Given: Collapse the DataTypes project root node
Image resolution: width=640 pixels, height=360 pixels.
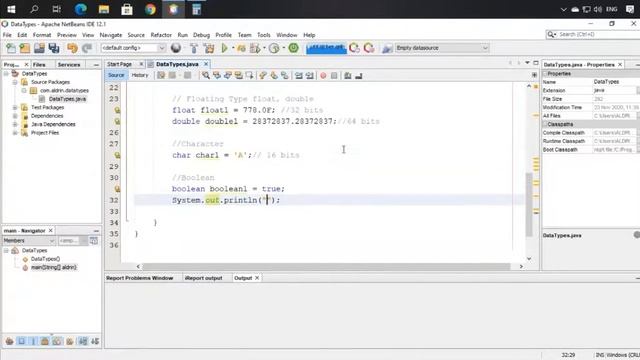Looking at the screenshot, I should pos(6,74).
